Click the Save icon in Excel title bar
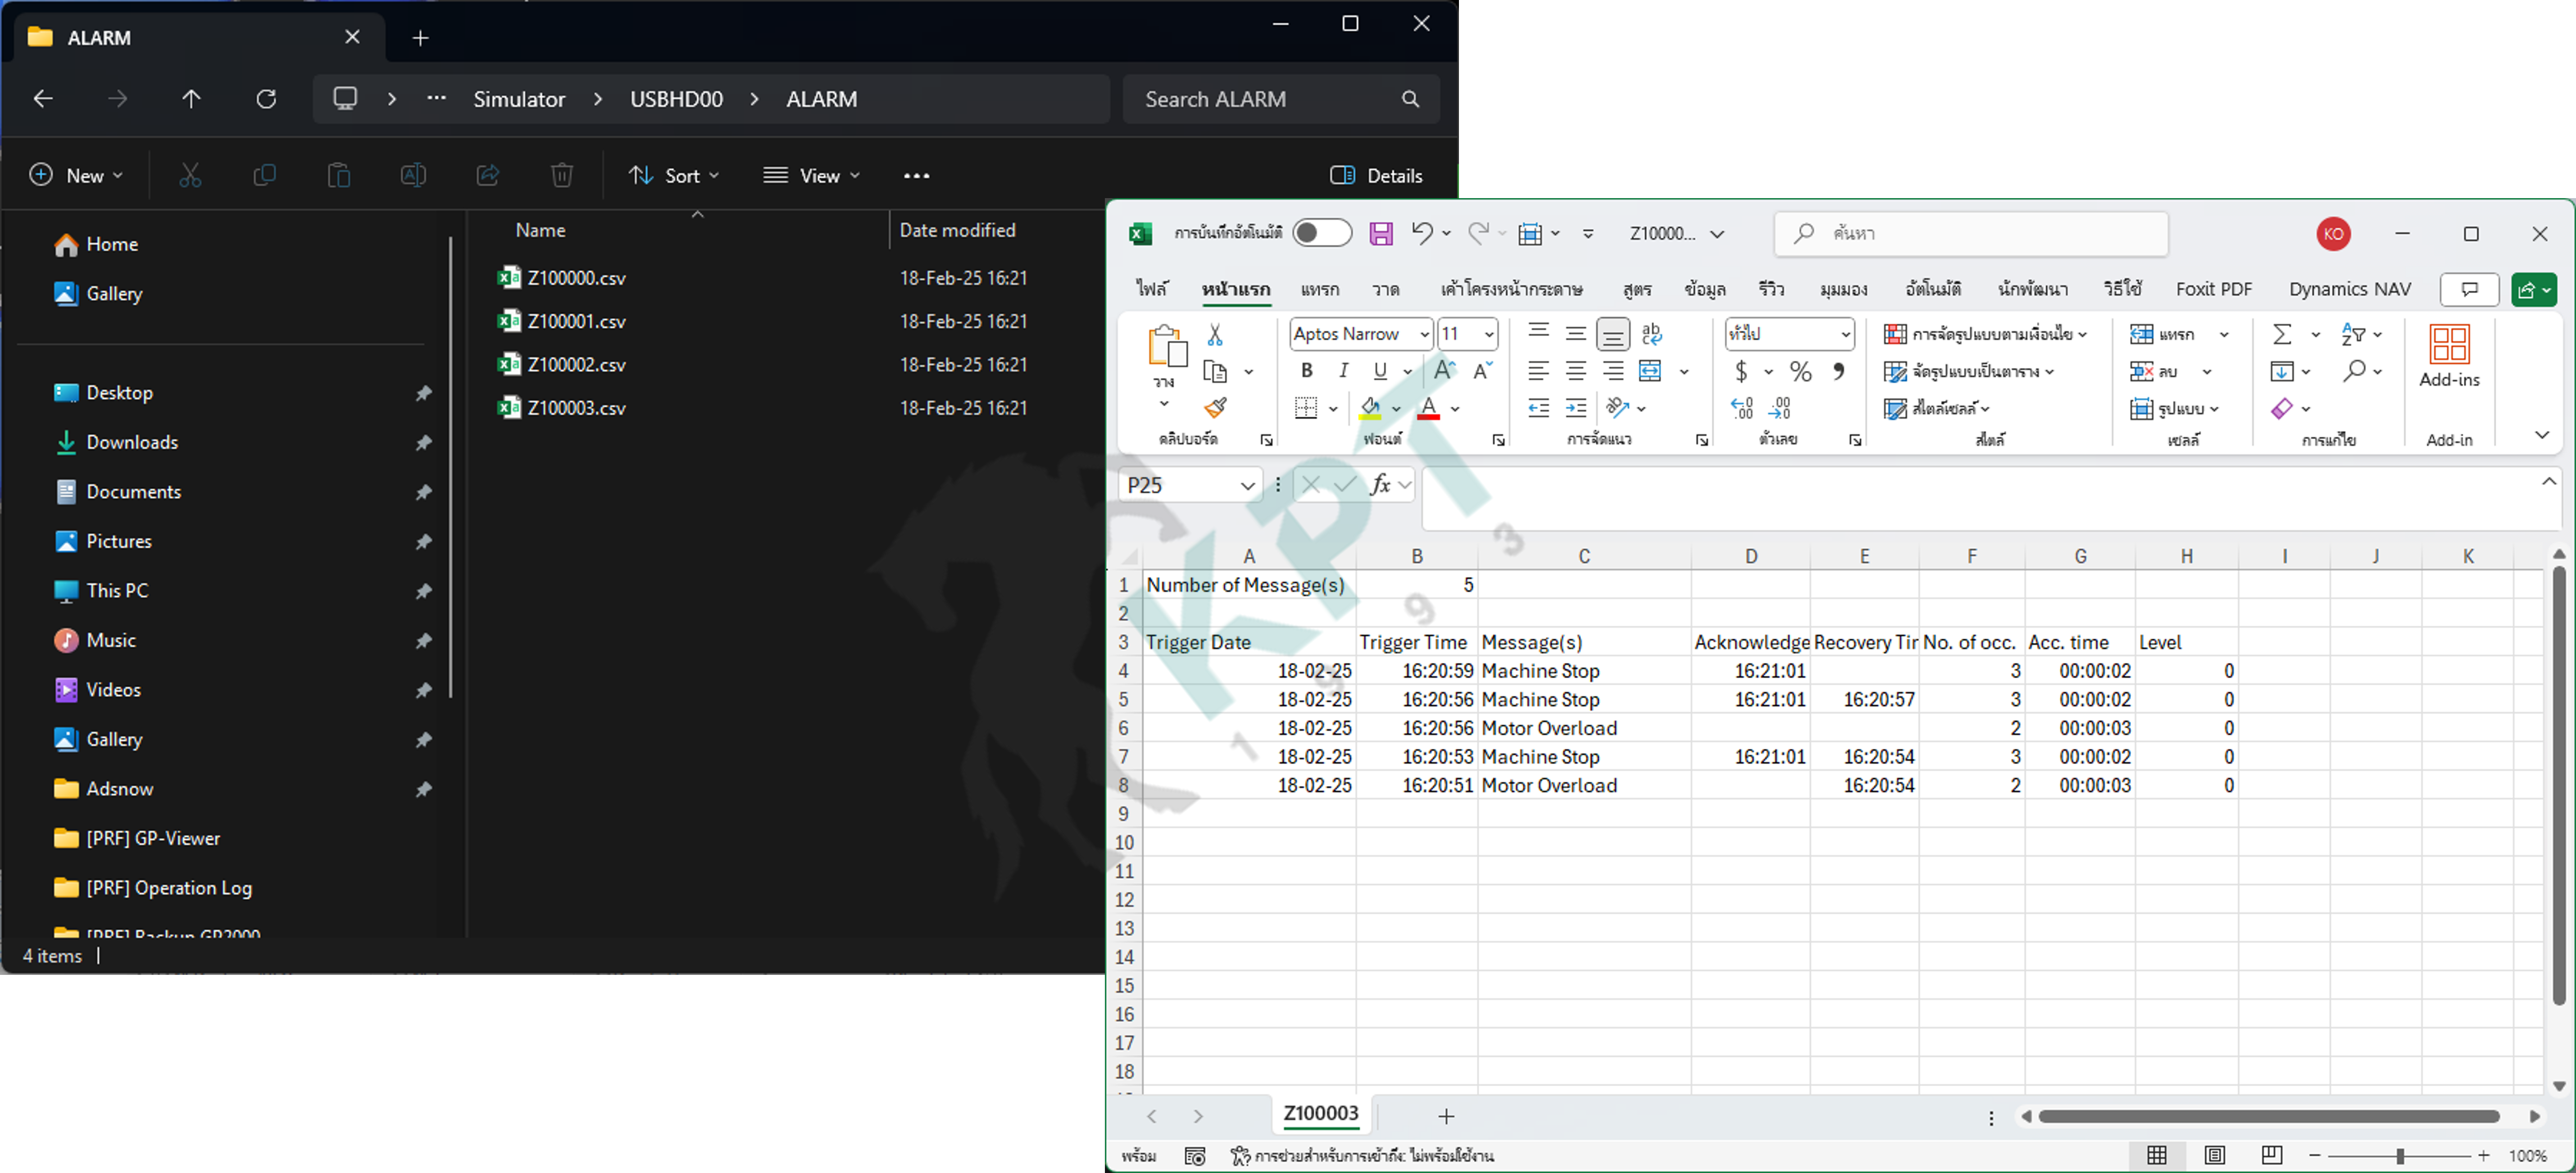 1380,234
